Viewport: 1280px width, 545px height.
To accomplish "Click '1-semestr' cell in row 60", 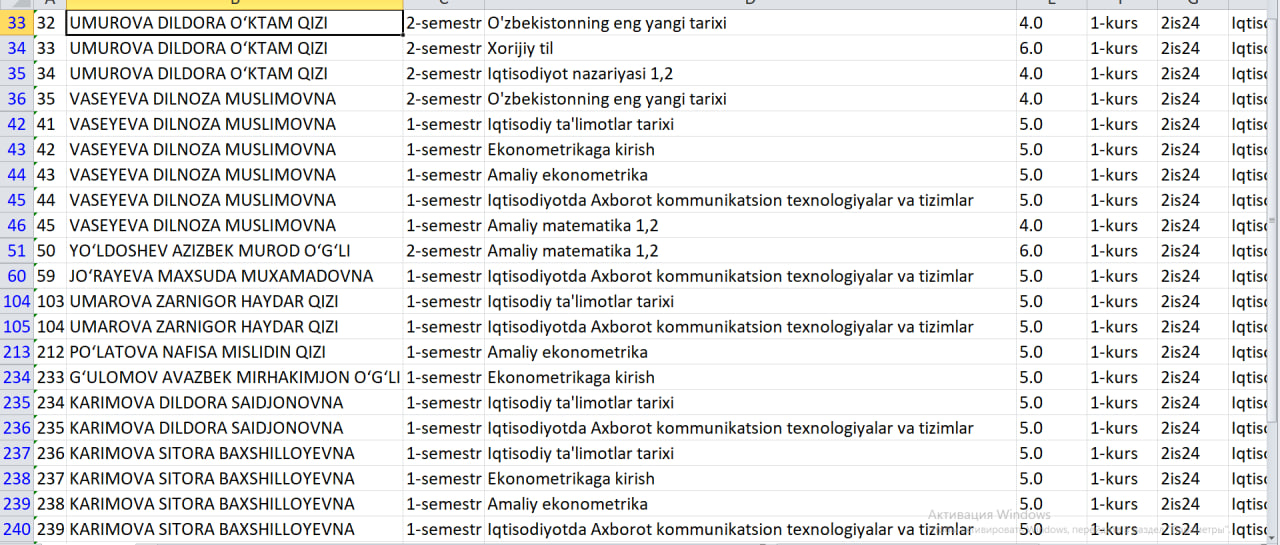I will tap(444, 276).
